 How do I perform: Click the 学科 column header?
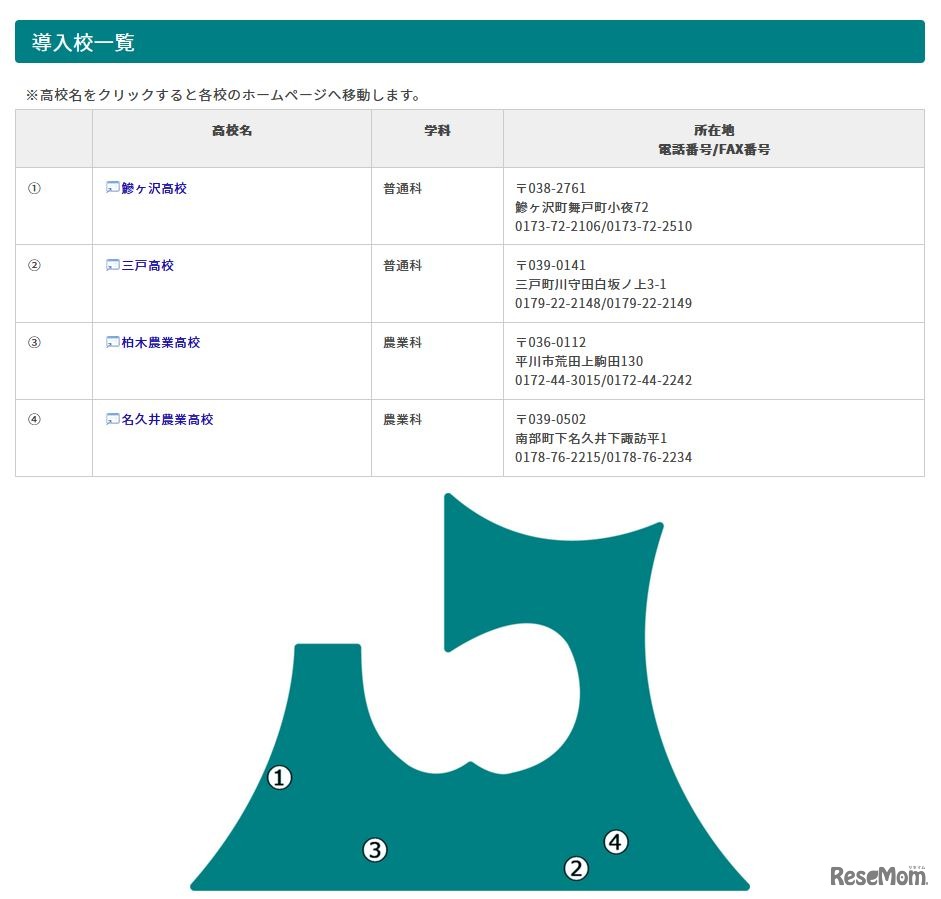[x=436, y=132]
